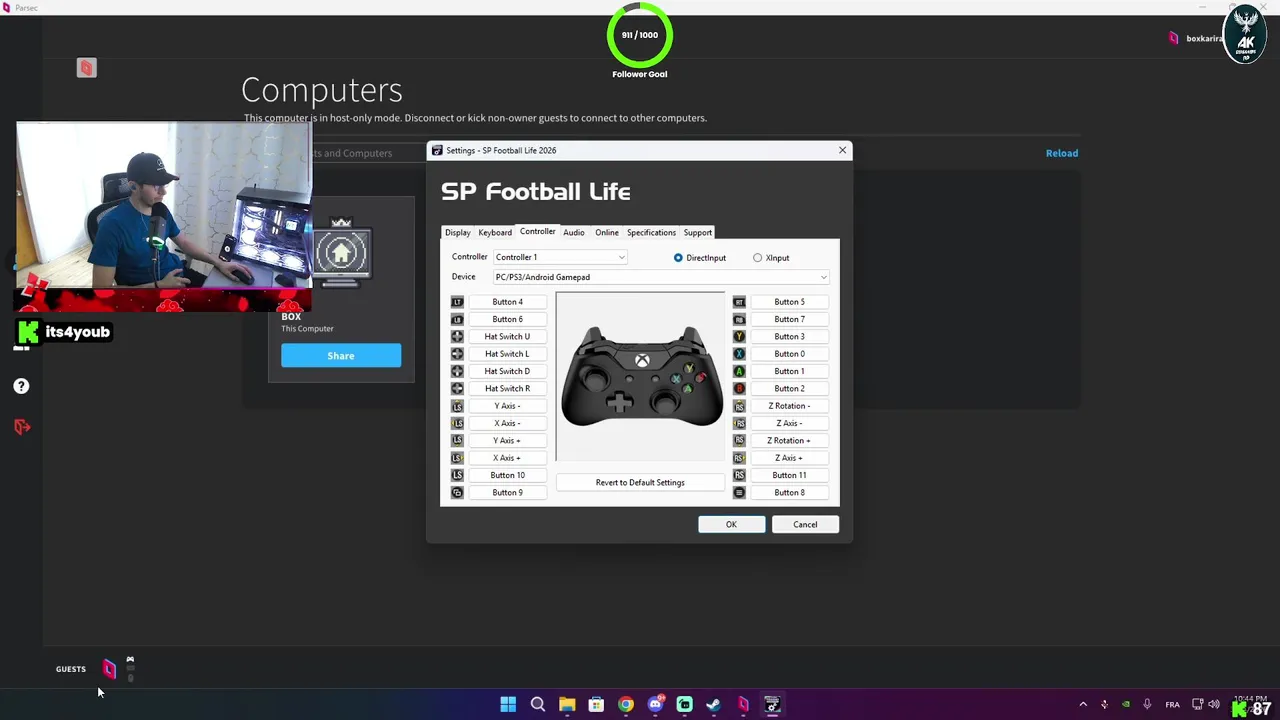The width and height of the screenshot is (1280, 720).
Task: Click the Xbox controller image
Action: click(641, 377)
